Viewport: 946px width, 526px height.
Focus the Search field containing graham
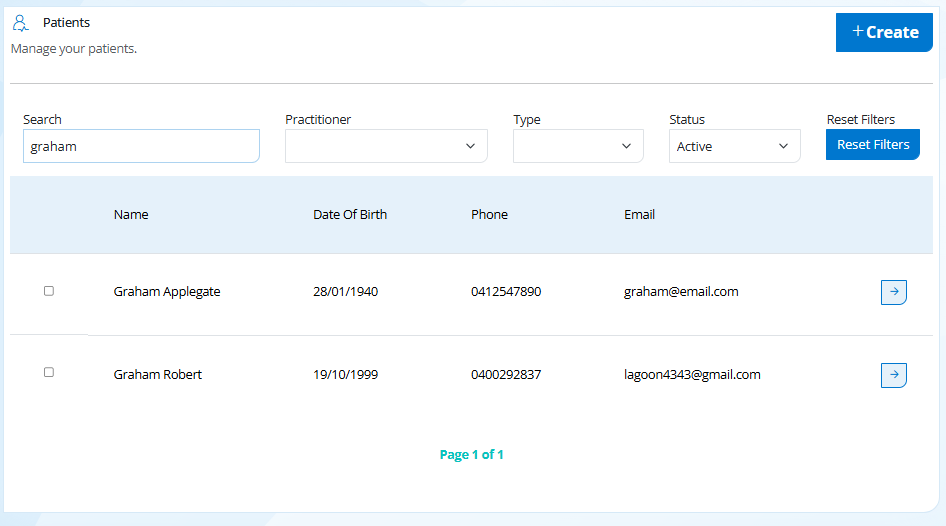pyautogui.click(x=141, y=146)
